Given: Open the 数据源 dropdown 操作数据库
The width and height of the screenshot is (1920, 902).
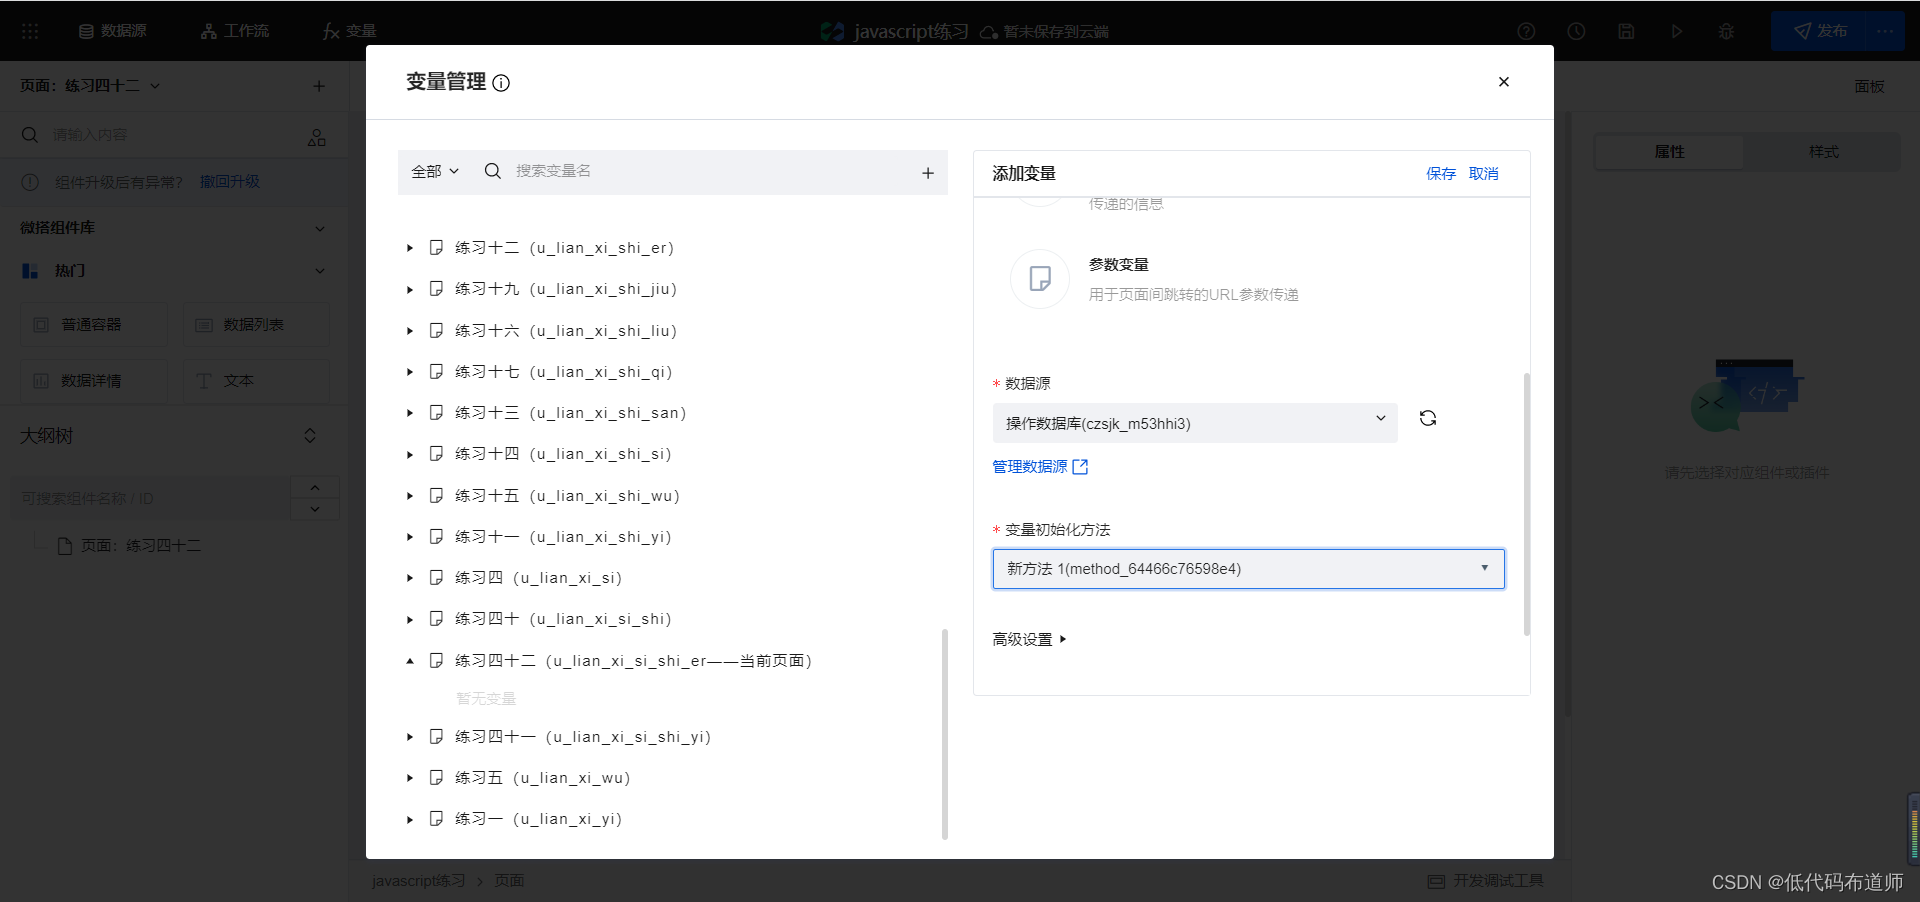Looking at the screenshot, I should (1195, 423).
